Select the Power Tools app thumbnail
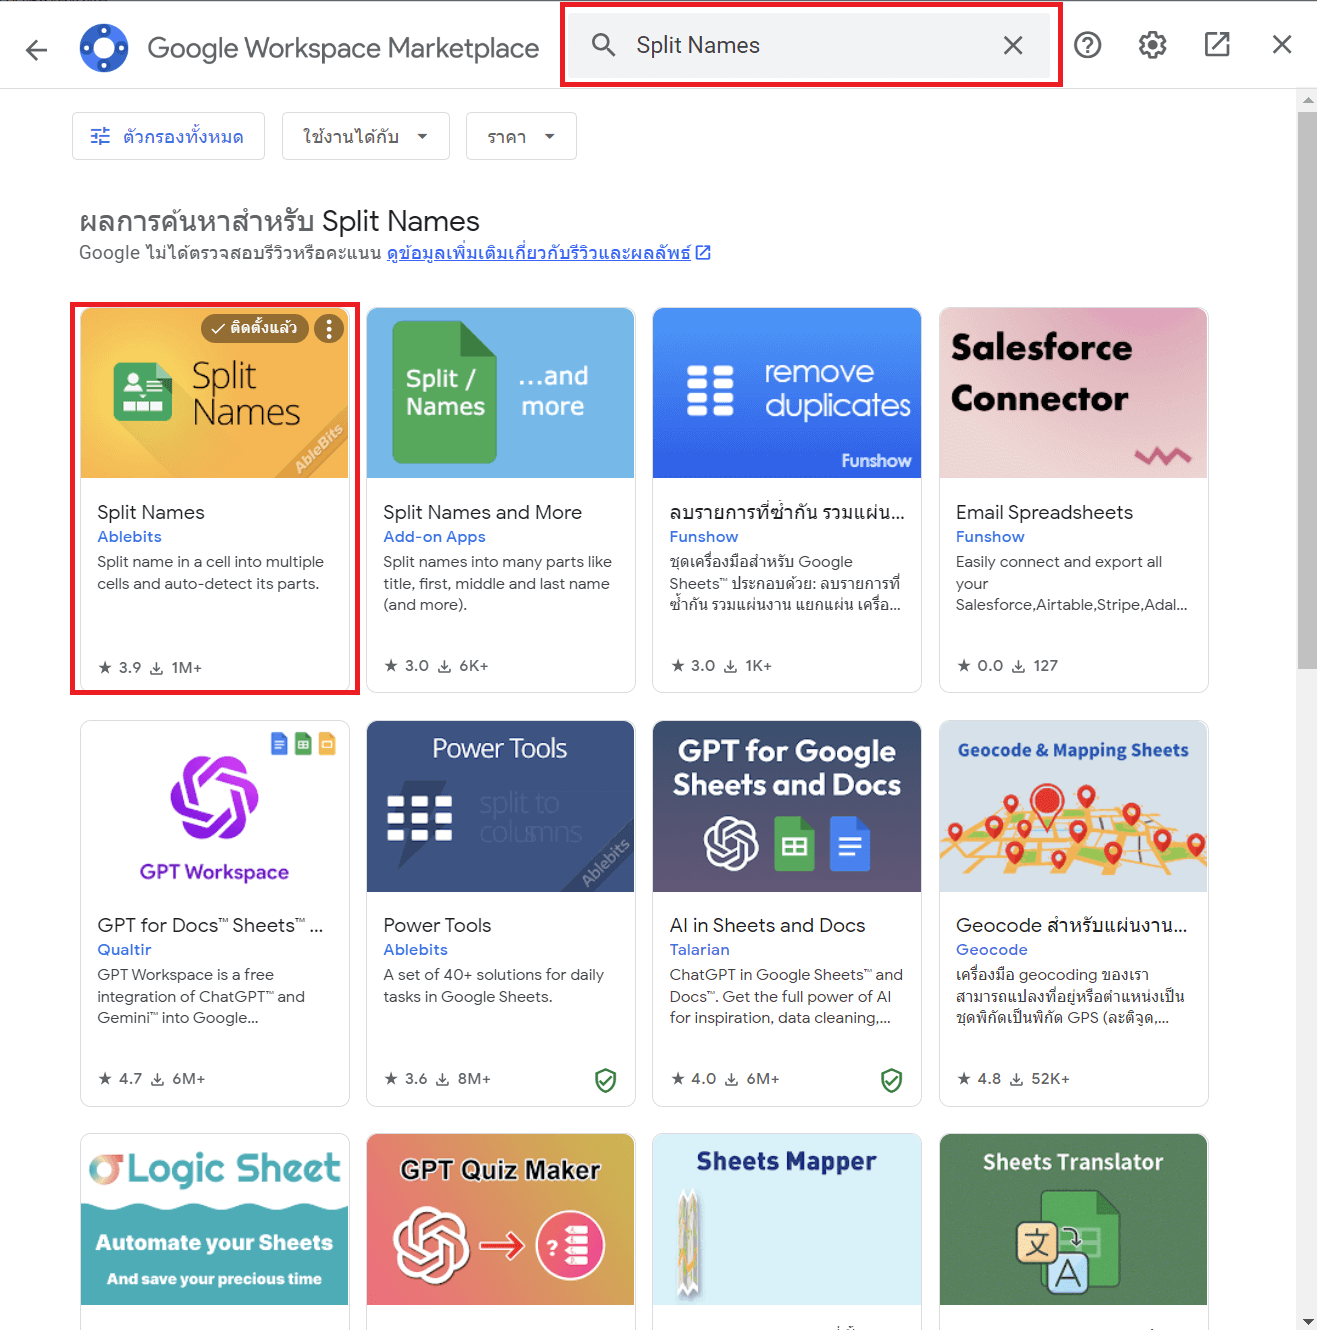The image size is (1317, 1330). tap(500, 806)
